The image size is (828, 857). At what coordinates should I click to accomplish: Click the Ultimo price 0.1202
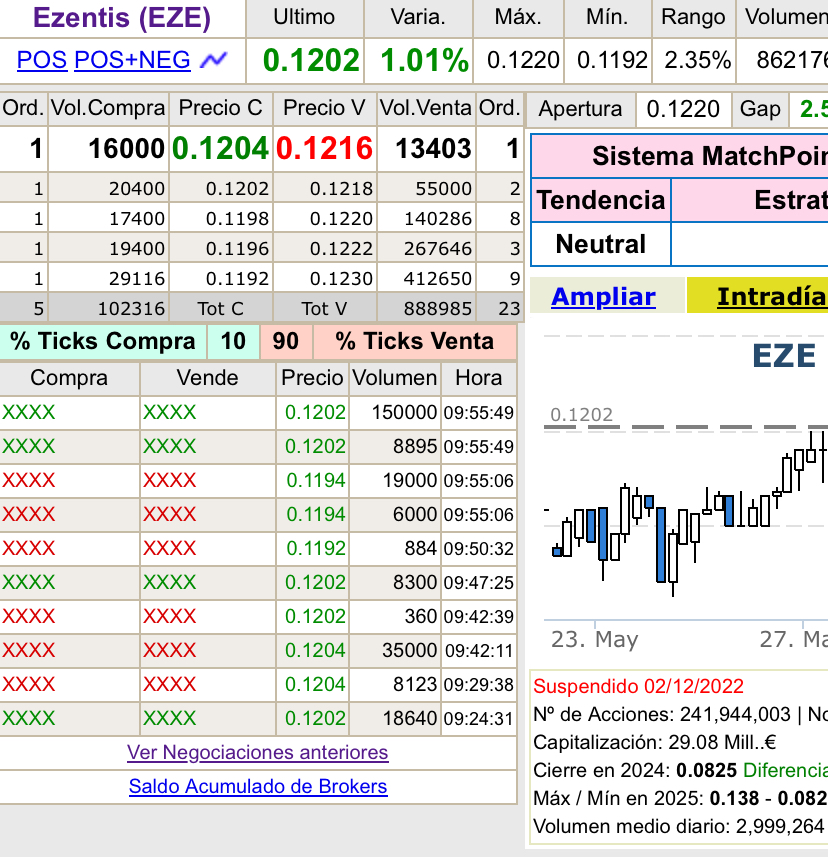click(x=311, y=60)
